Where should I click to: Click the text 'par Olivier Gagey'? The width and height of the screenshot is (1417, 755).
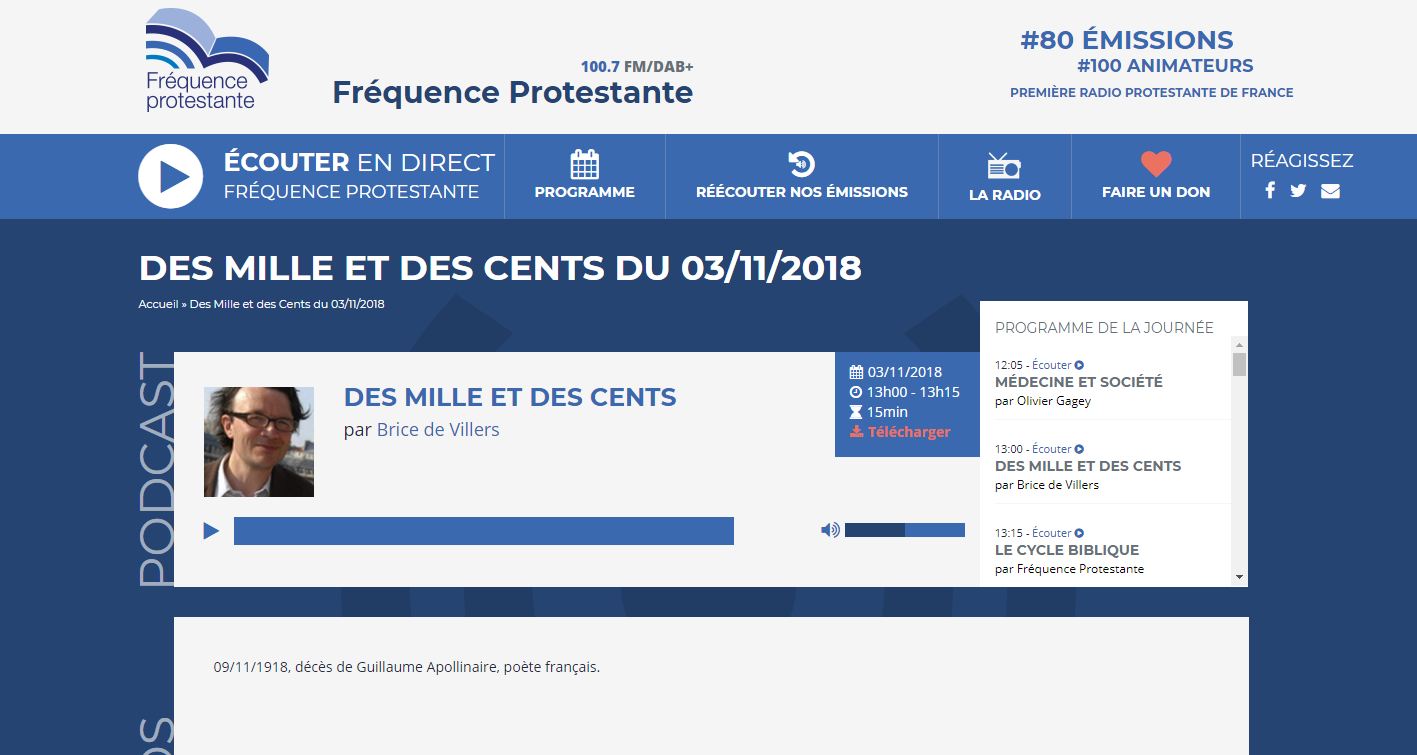1043,401
